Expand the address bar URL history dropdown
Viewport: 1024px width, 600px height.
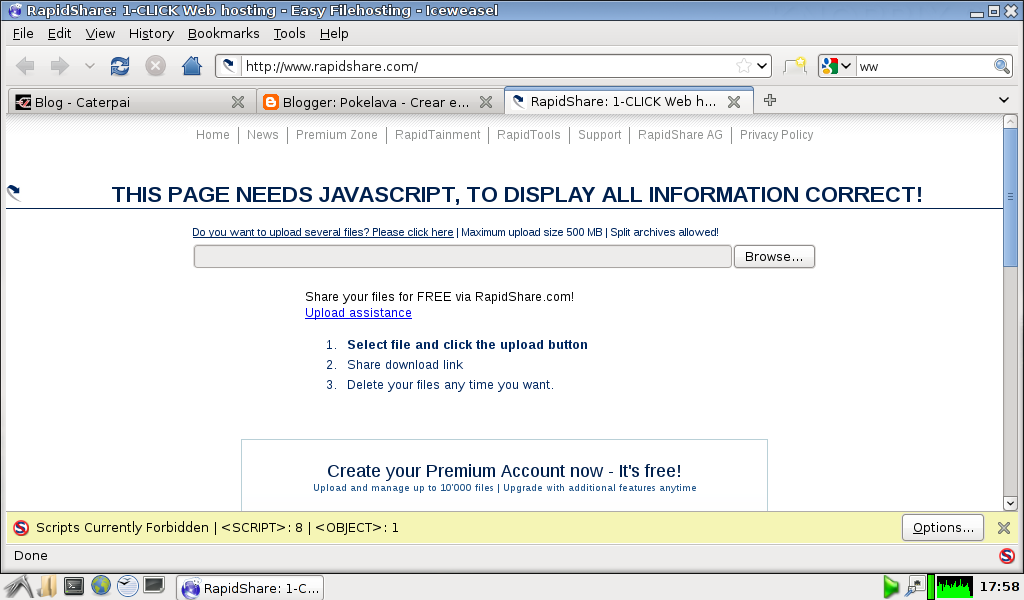click(761, 66)
